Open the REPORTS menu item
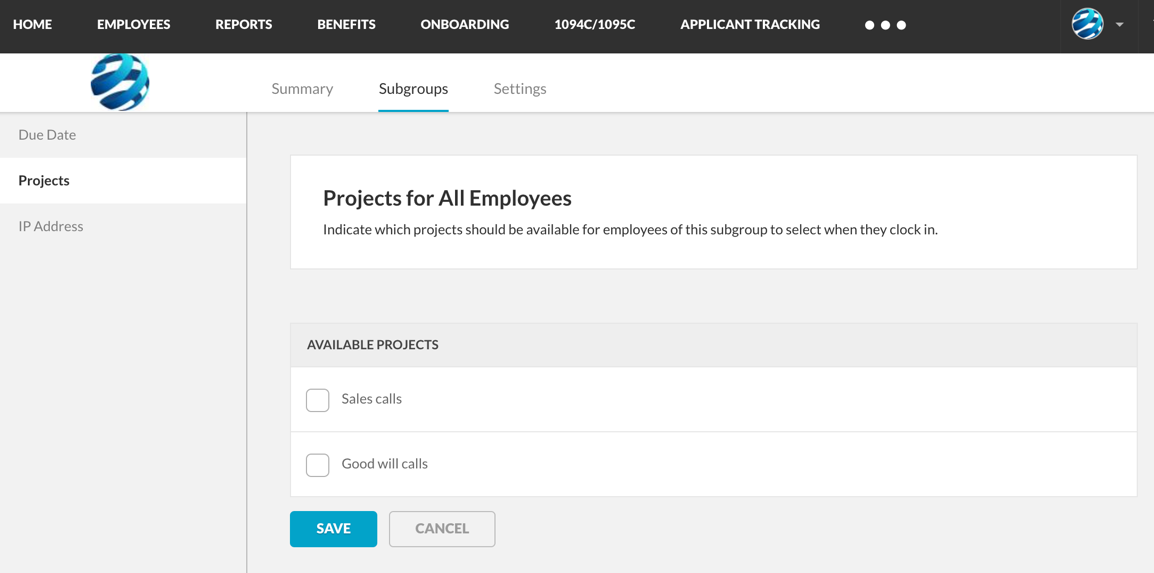Image resolution: width=1154 pixels, height=573 pixels. coord(244,24)
